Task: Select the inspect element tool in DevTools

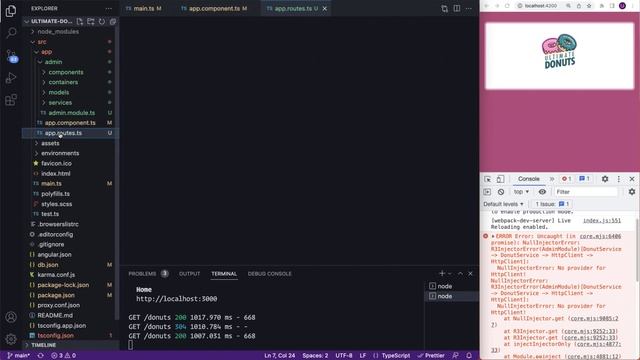Action: pos(487,179)
